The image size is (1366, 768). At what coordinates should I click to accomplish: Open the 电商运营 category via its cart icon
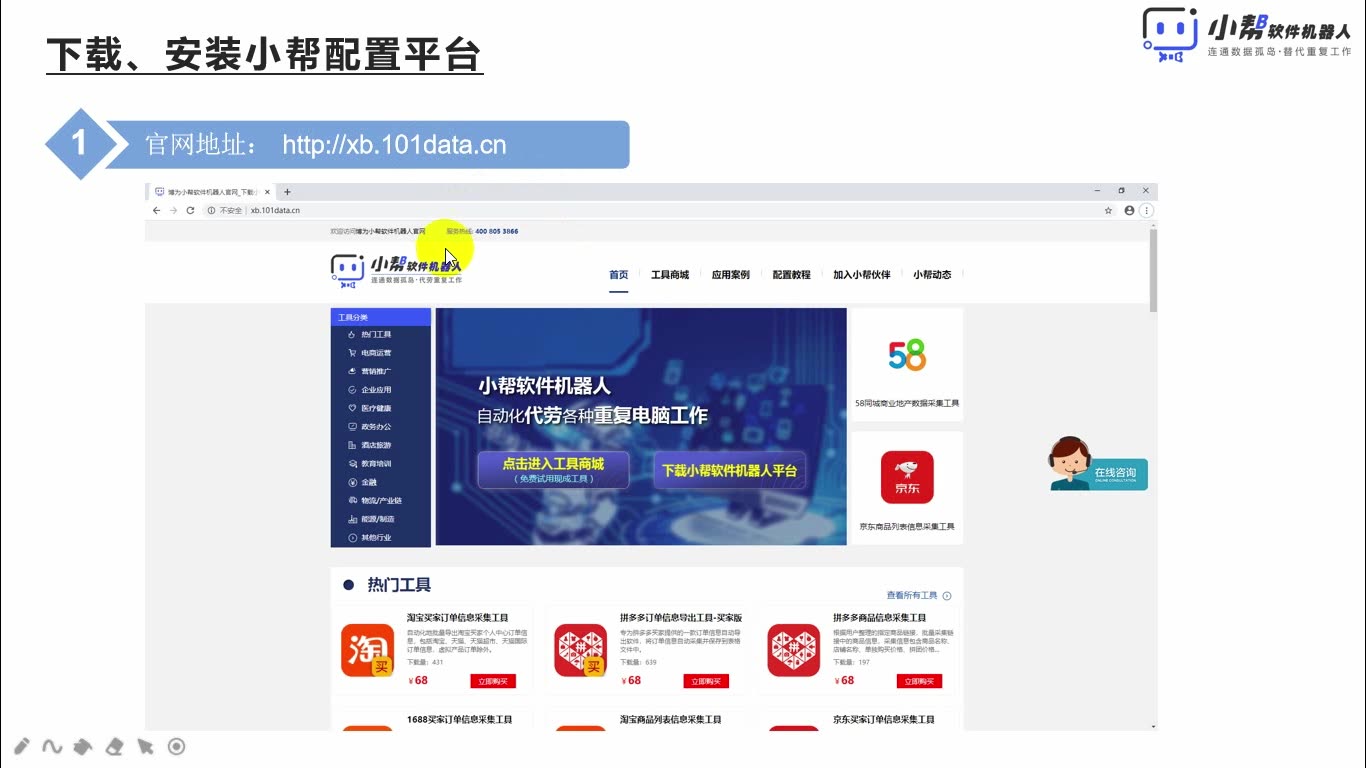(351, 351)
